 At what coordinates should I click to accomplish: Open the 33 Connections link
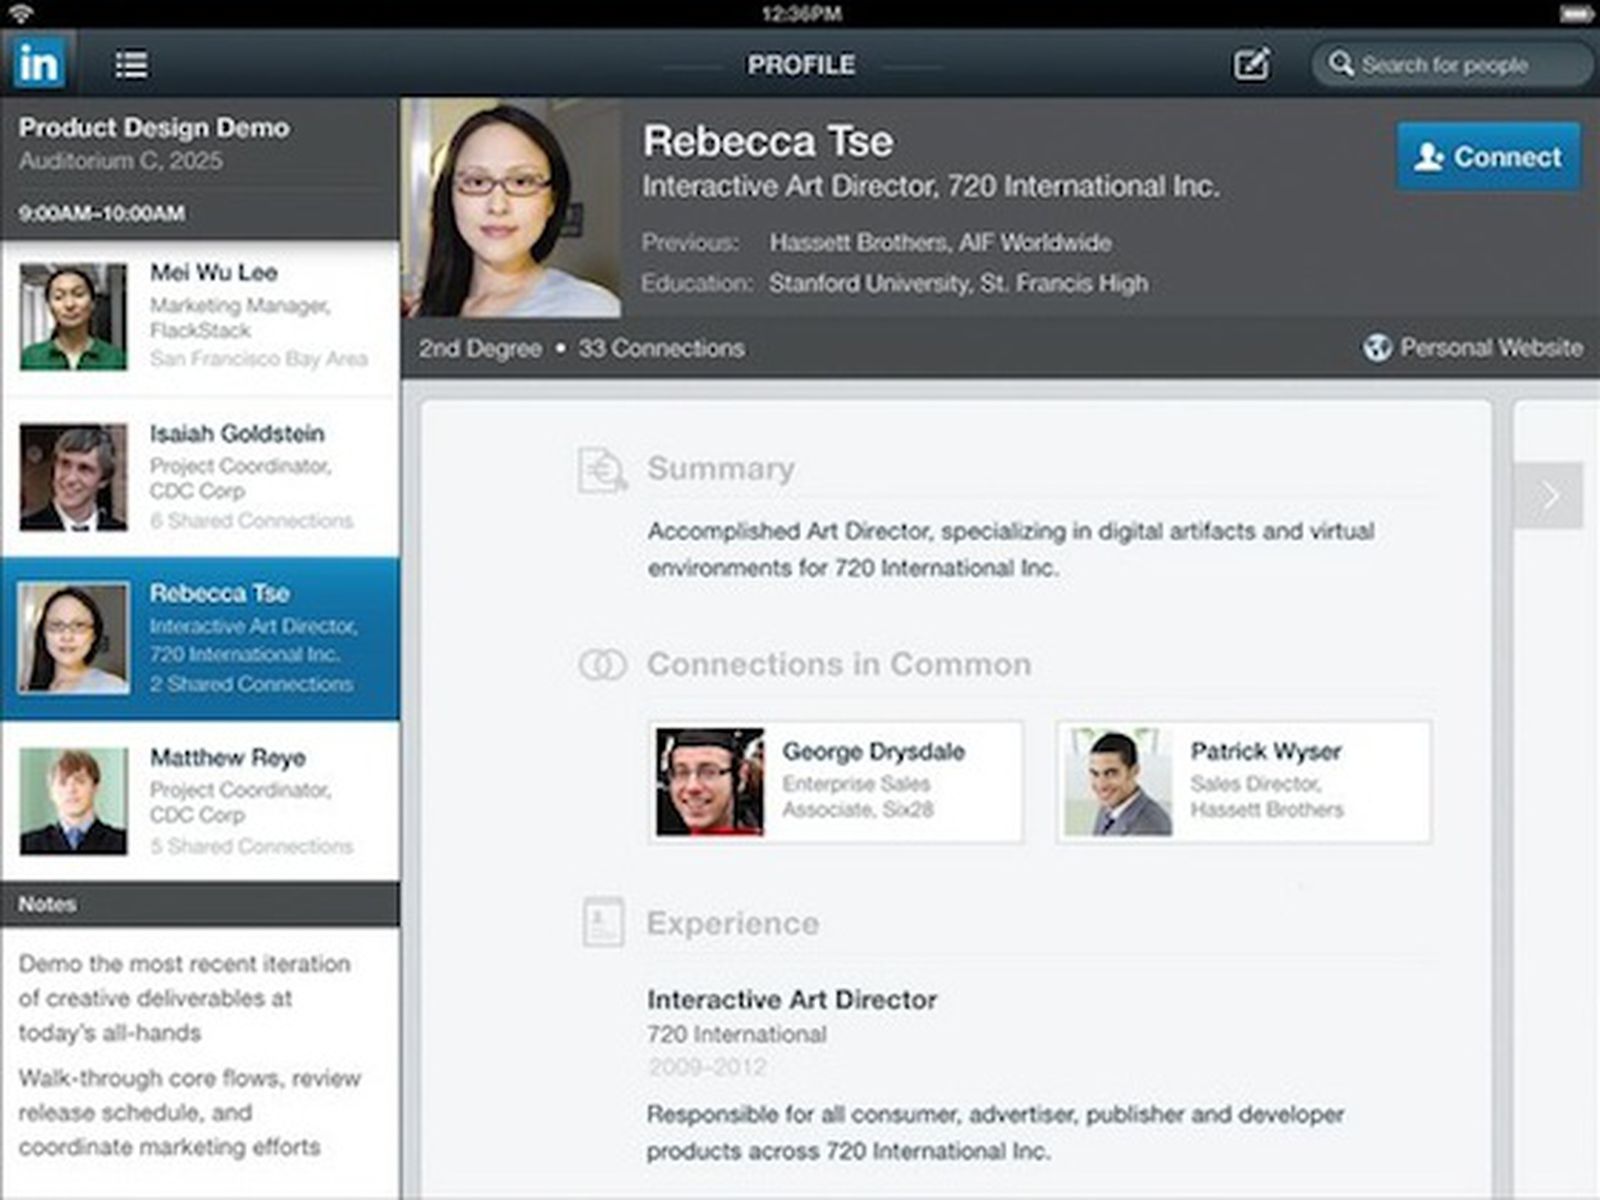(660, 348)
